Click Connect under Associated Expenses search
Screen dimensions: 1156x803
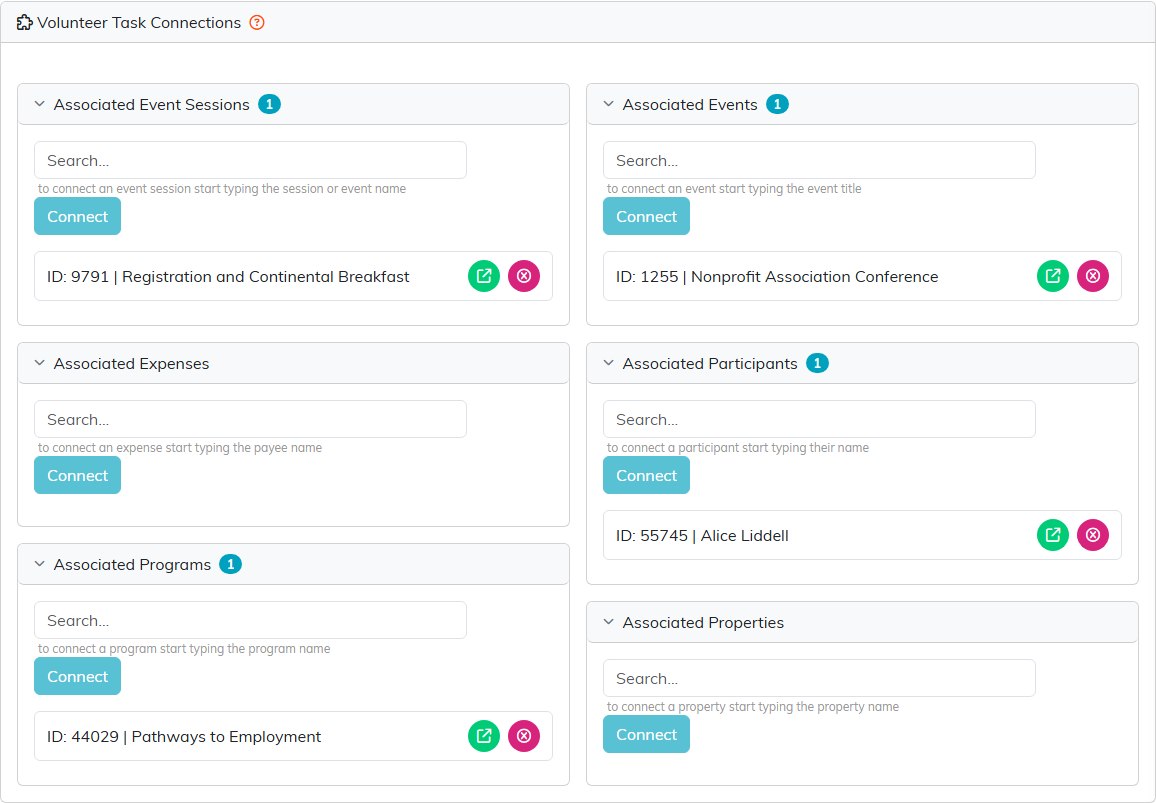tap(77, 476)
